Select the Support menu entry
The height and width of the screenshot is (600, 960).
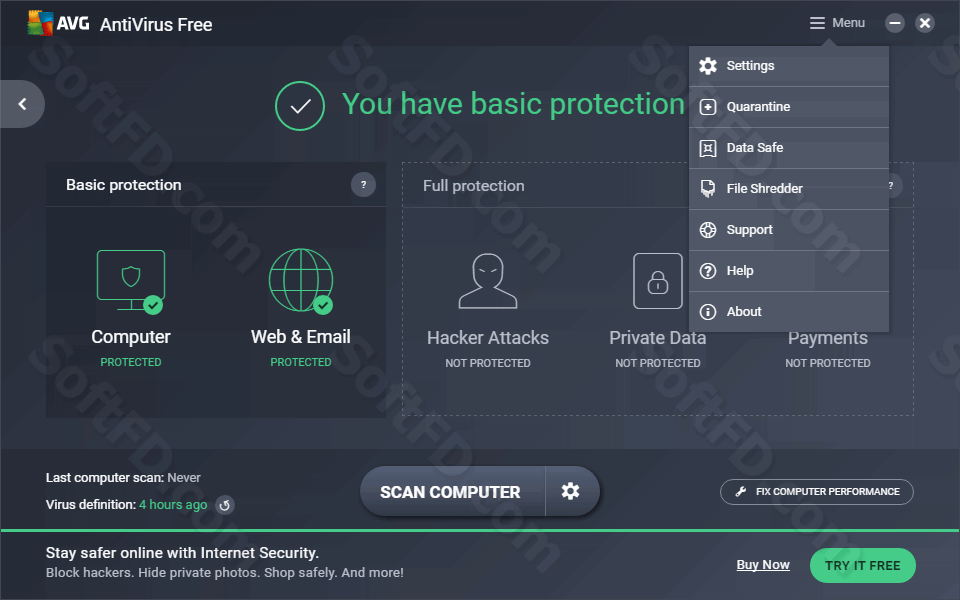coord(789,230)
